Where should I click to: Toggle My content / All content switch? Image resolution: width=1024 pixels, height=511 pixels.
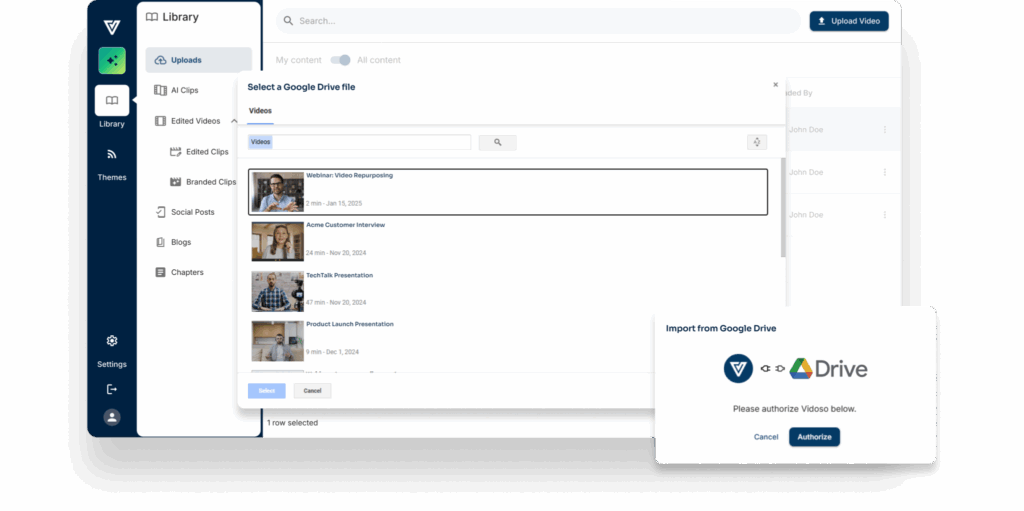pos(341,60)
